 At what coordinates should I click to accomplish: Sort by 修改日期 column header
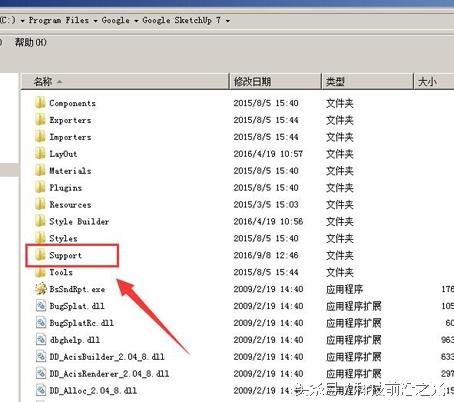point(276,81)
